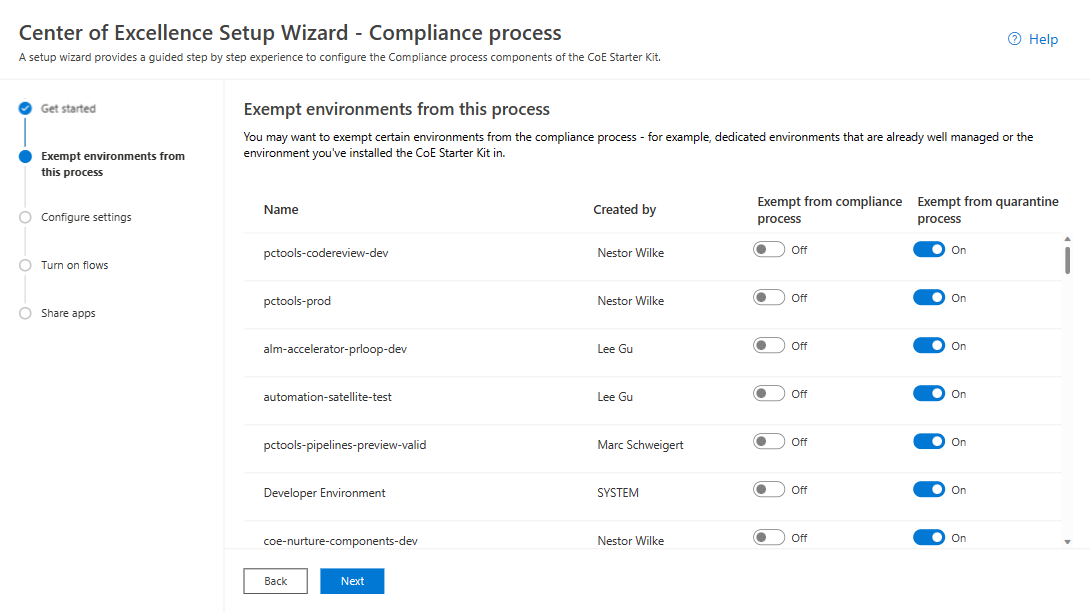Jump to the Turn on flows step
This screenshot has width=1090, height=613.
coord(74,265)
